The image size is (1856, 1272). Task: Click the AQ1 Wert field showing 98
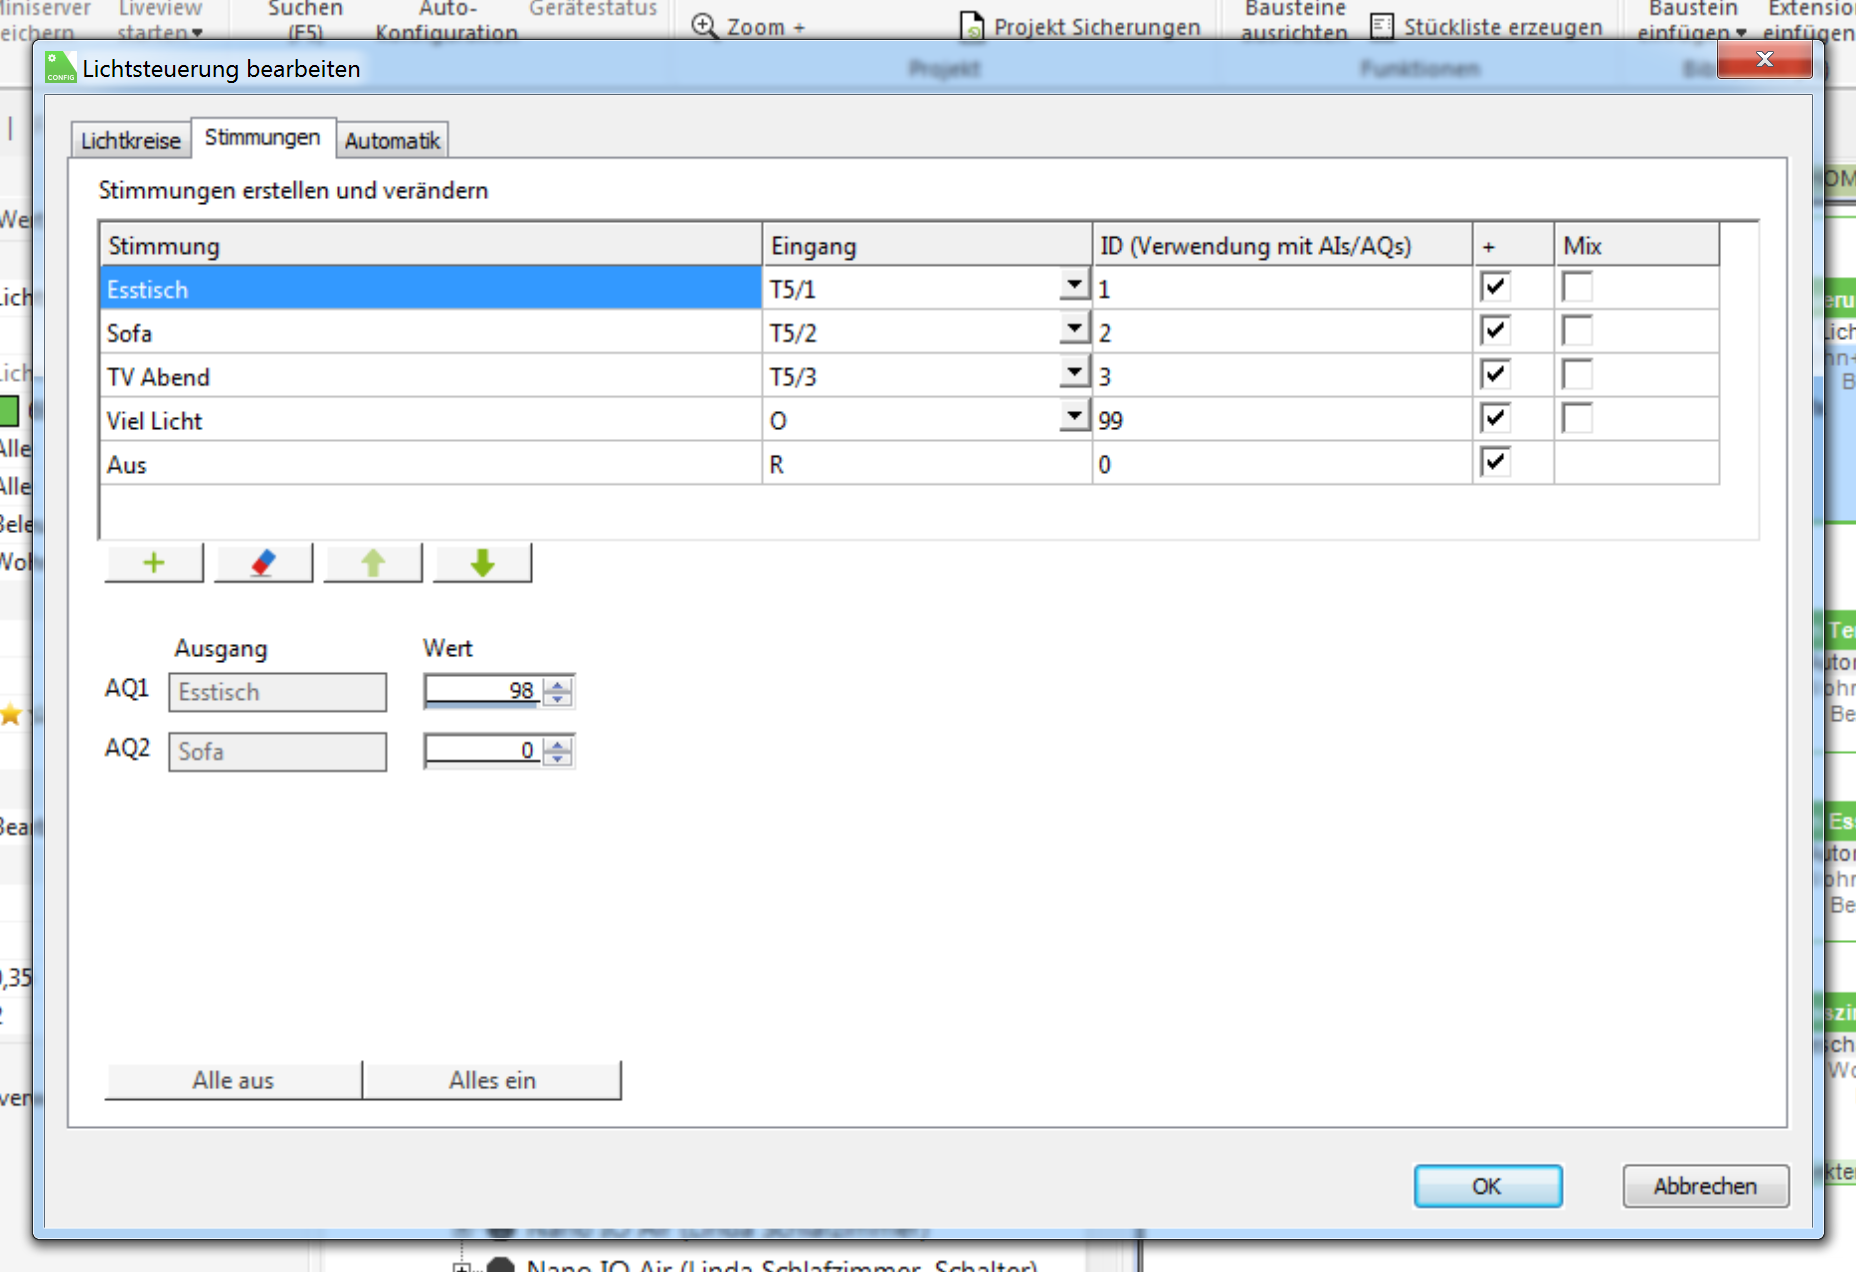pos(484,691)
